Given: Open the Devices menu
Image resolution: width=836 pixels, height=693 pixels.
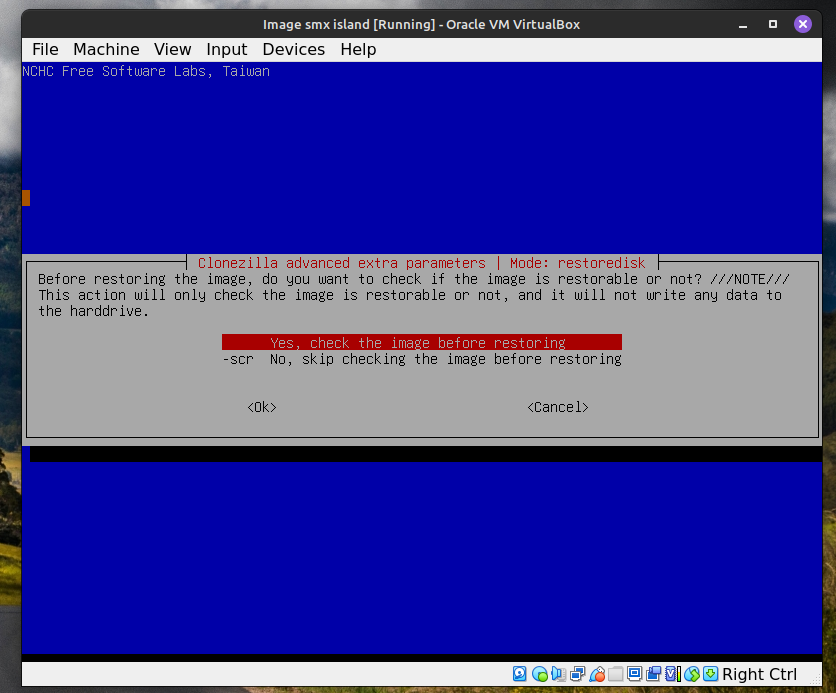Looking at the screenshot, I should point(294,50).
